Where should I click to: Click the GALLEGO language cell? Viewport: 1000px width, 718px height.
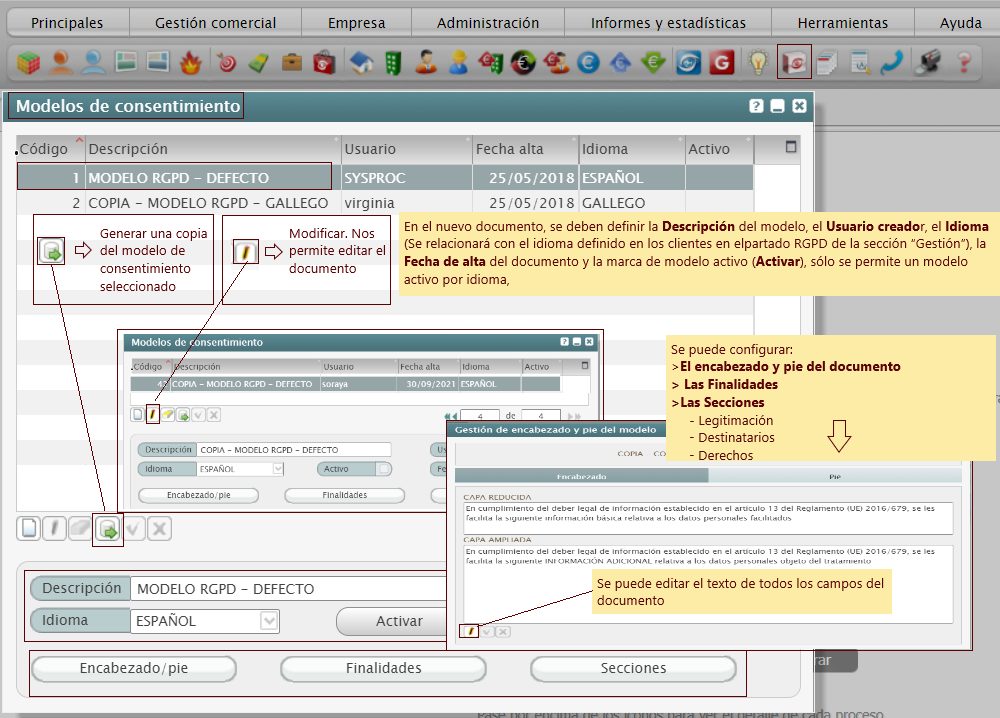(632, 203)
